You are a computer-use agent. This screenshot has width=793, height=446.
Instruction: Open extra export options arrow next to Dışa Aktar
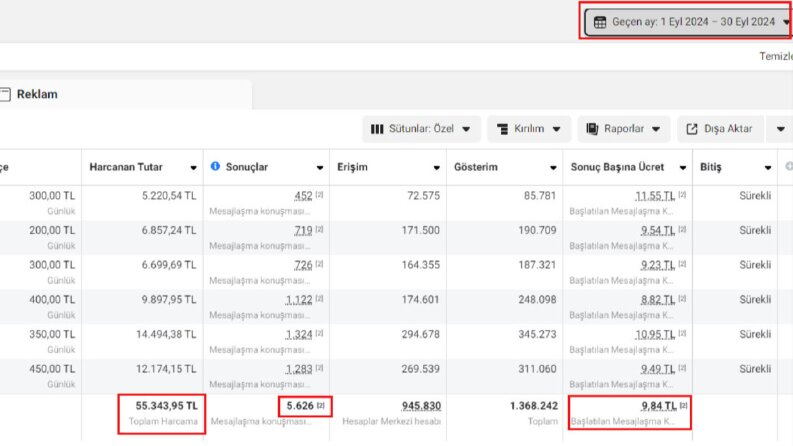point(781,129)
